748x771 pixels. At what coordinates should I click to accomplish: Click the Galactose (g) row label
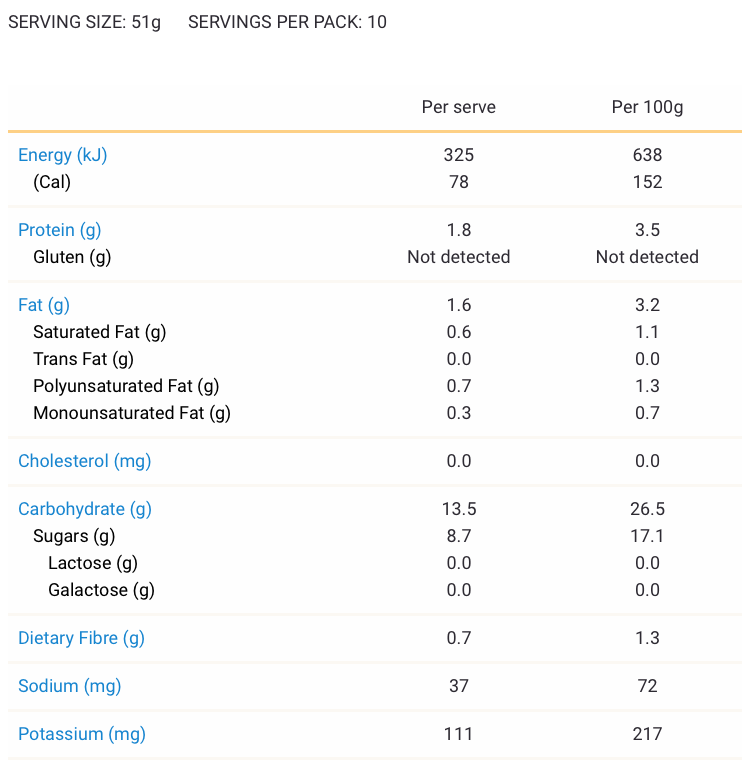101,591
